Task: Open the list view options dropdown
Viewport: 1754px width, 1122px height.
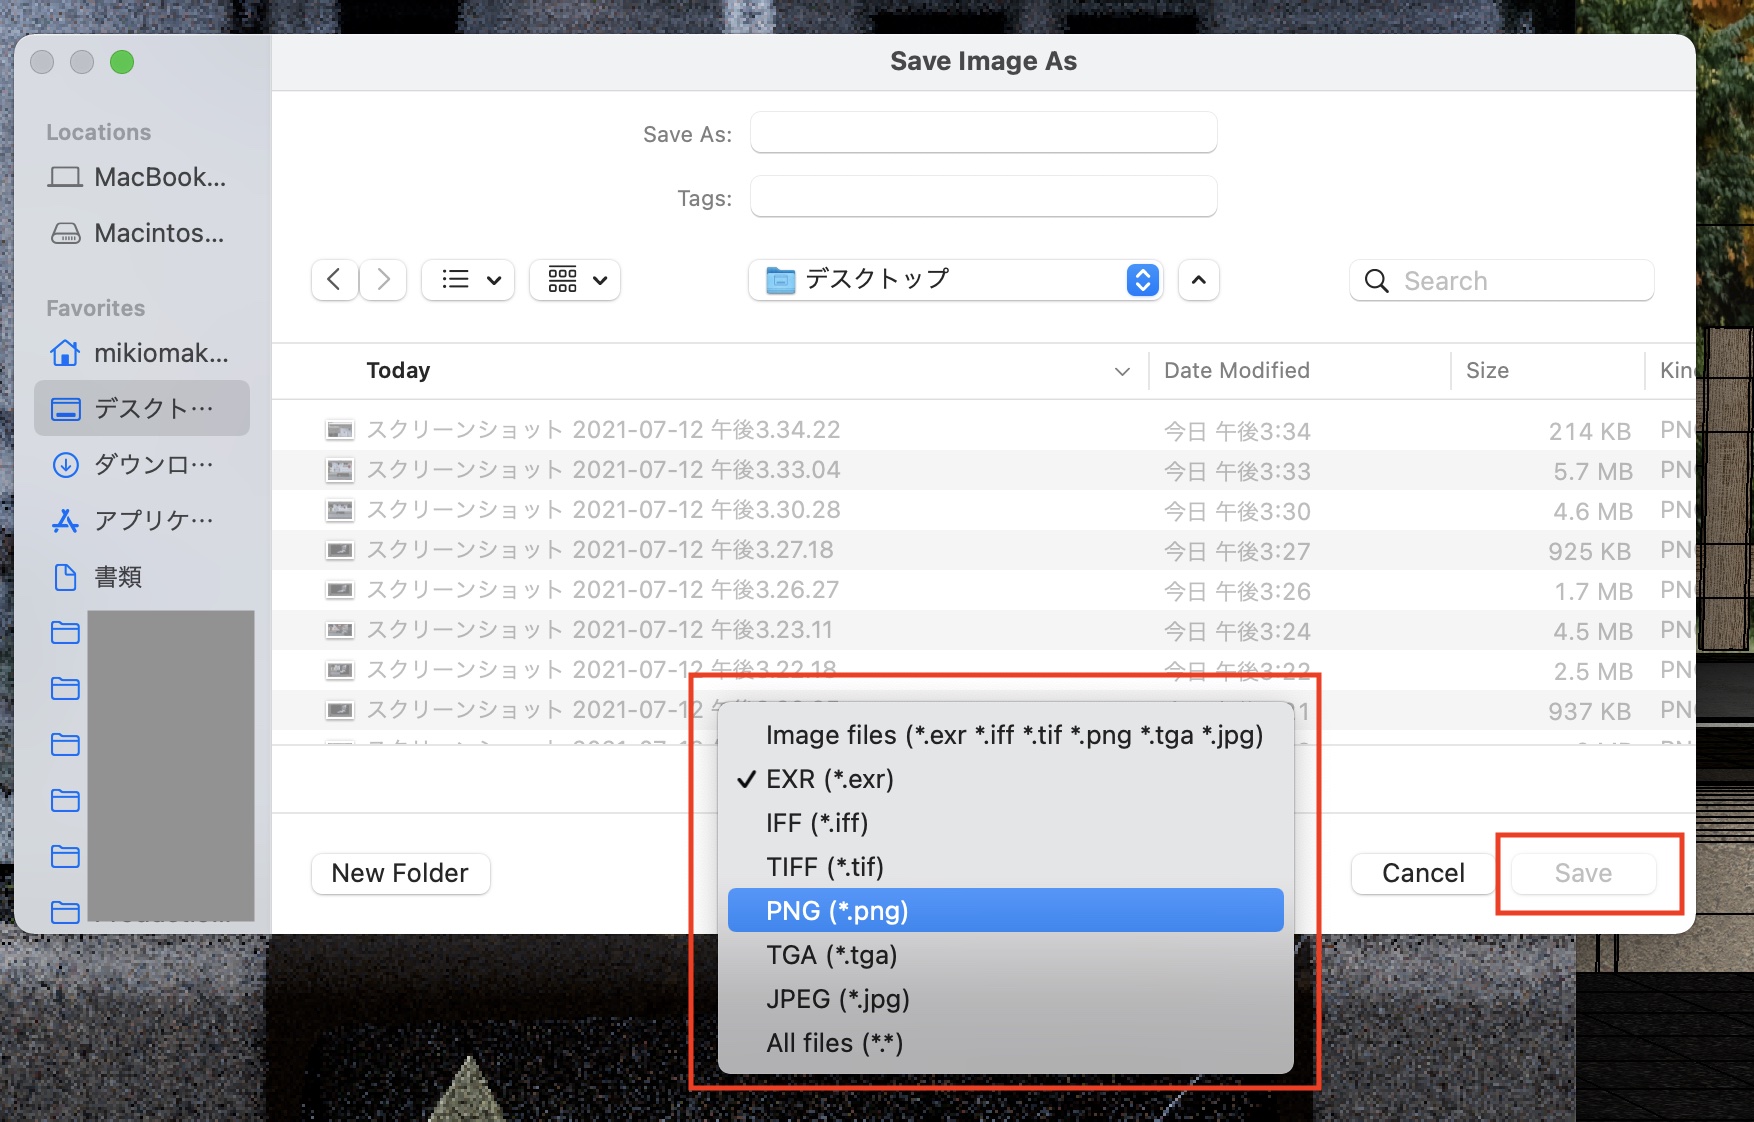Action: click(x=468, y=280)
